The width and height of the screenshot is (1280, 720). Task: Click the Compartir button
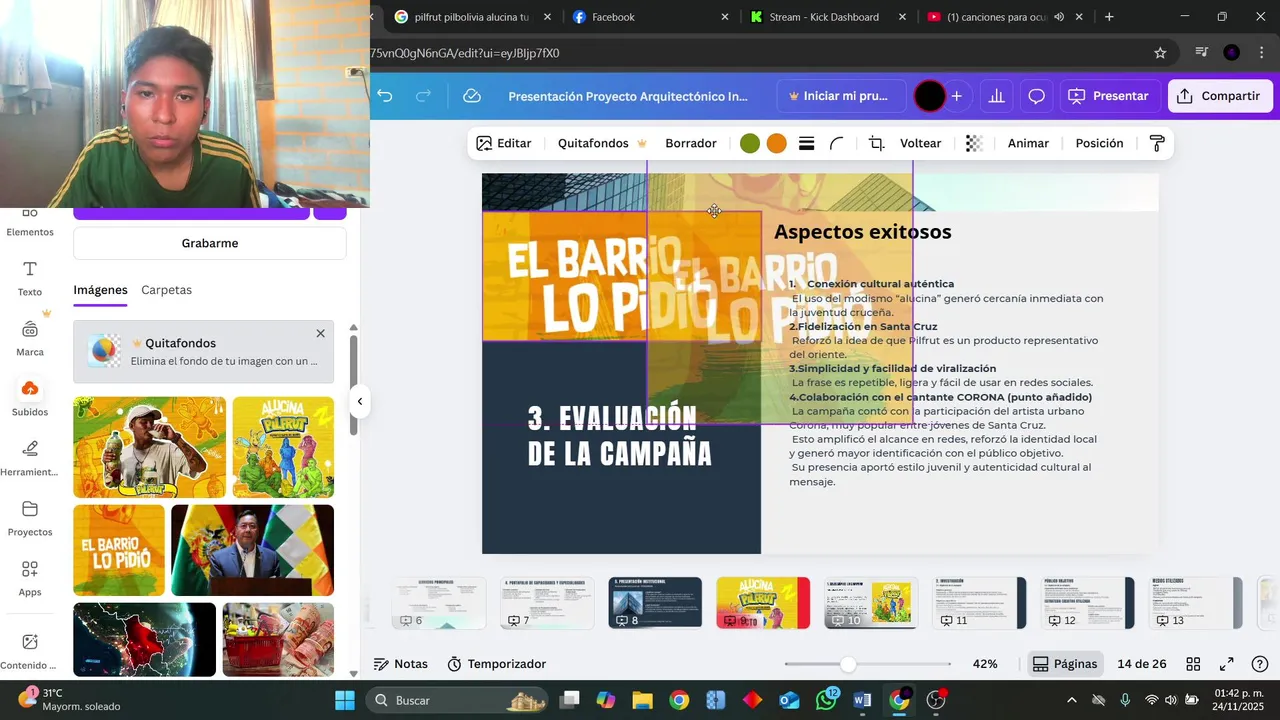pos(1220,96)
